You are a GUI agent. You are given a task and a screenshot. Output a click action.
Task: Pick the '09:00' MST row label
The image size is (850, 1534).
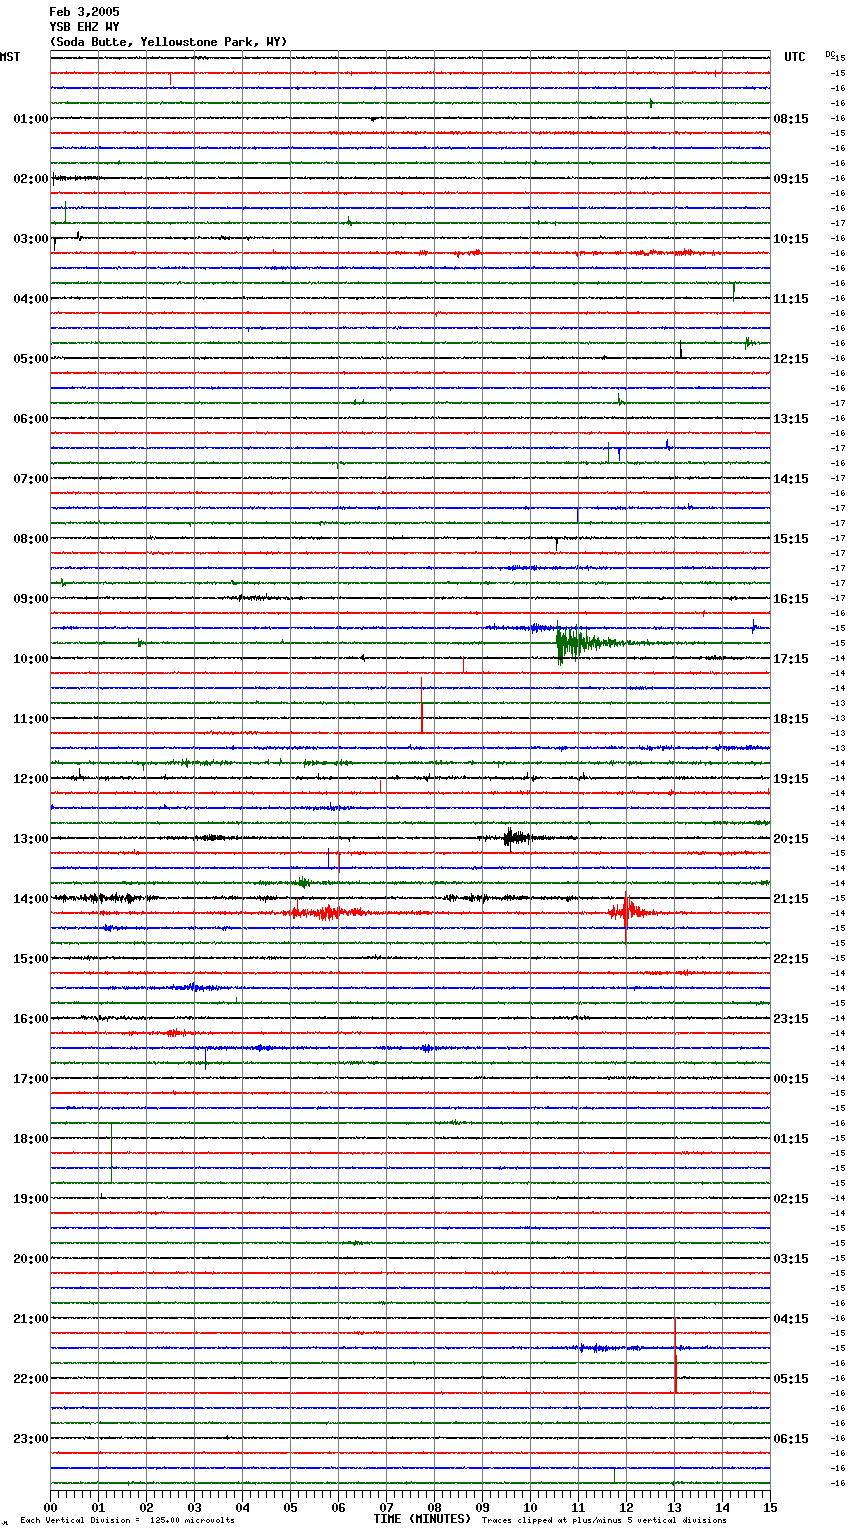(31, 599)
